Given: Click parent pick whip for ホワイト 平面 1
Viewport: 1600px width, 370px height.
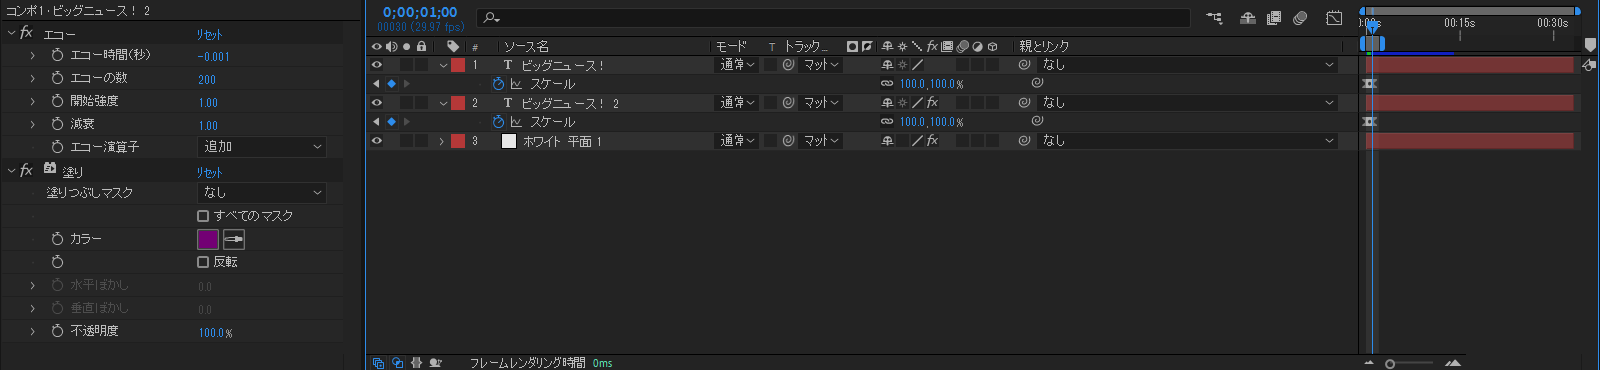Looking at the screenshot, I should pos(1024,141).
